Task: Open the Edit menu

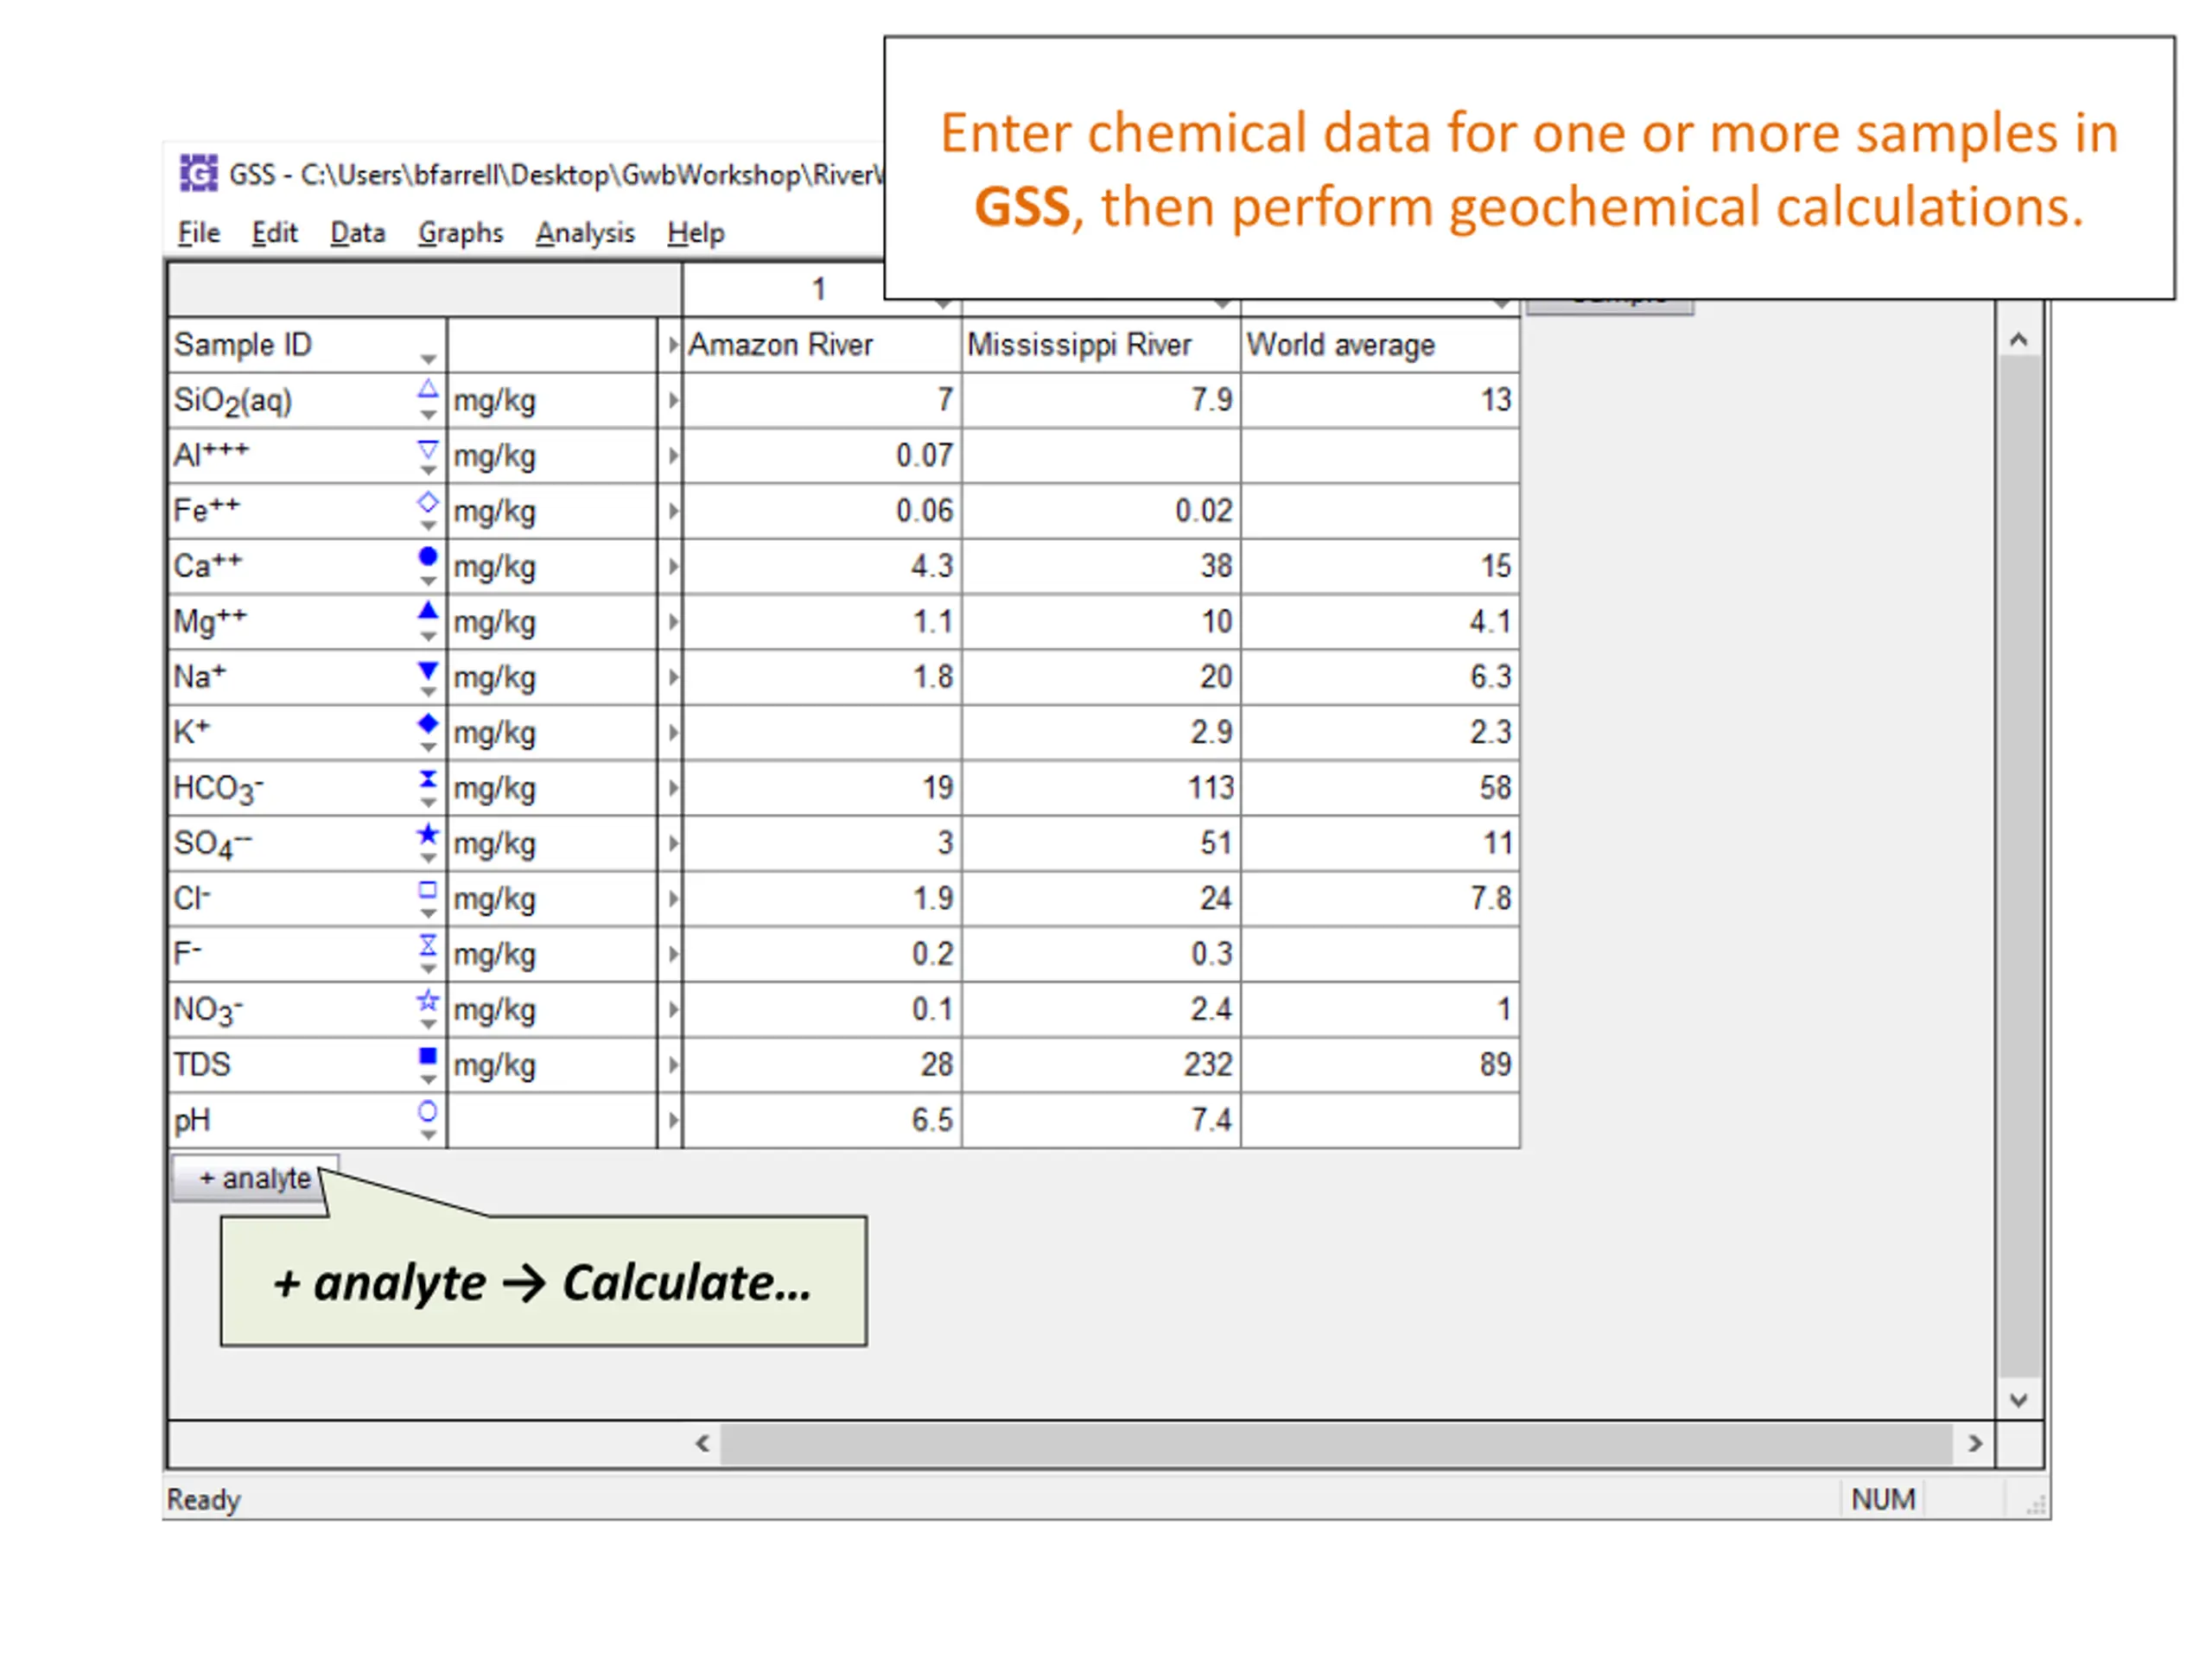Action: coord(274,232)
